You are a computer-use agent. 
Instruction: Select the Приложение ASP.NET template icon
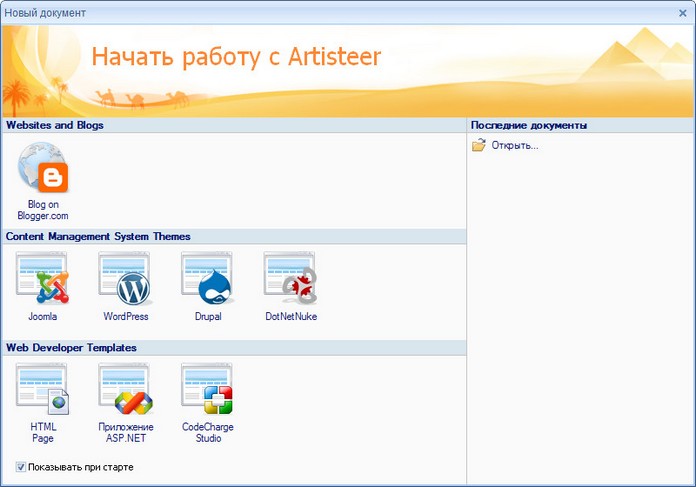point(125,391)
